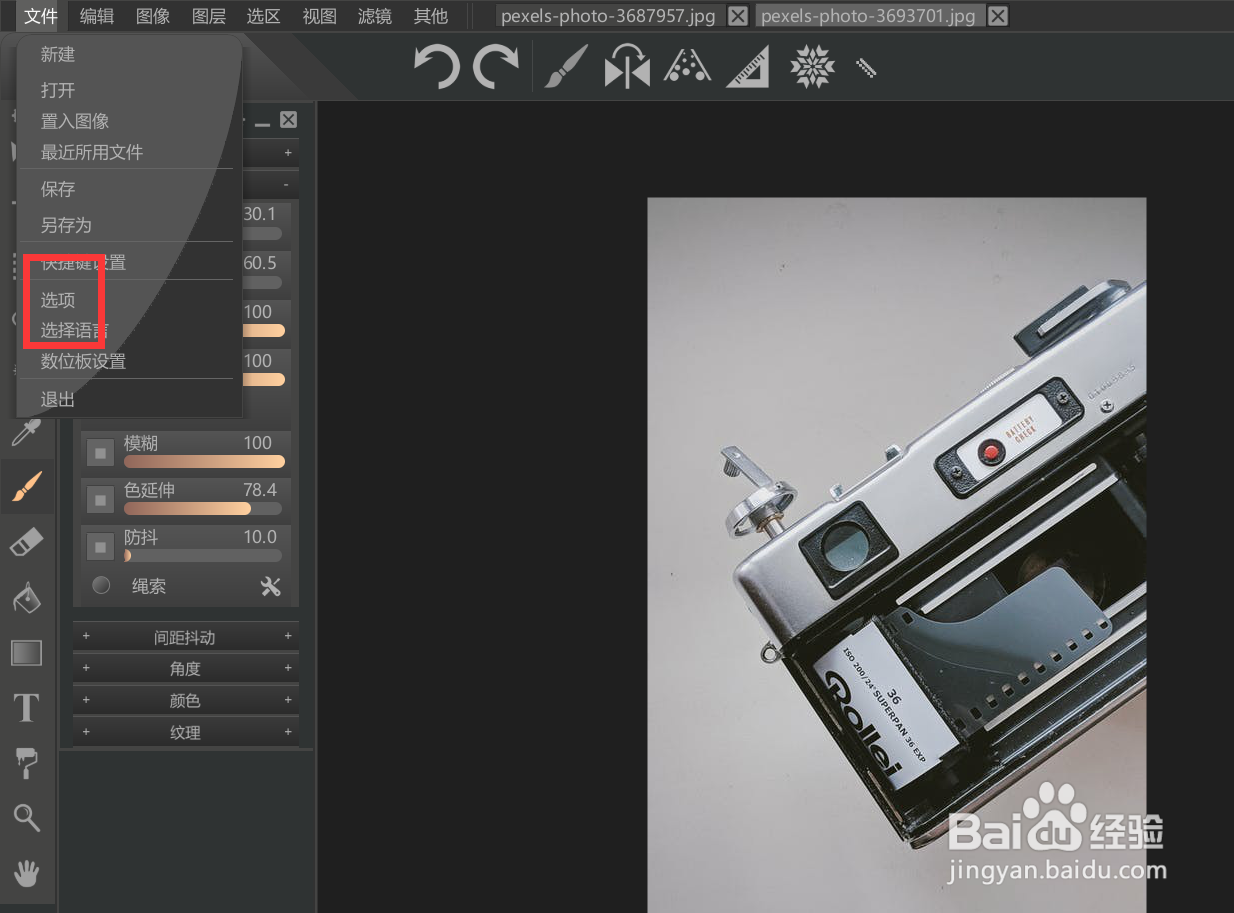This screenshot has width=1234, height=913.
Task: Collapse the panel section with minus sign
Action: tap(286, 185)
